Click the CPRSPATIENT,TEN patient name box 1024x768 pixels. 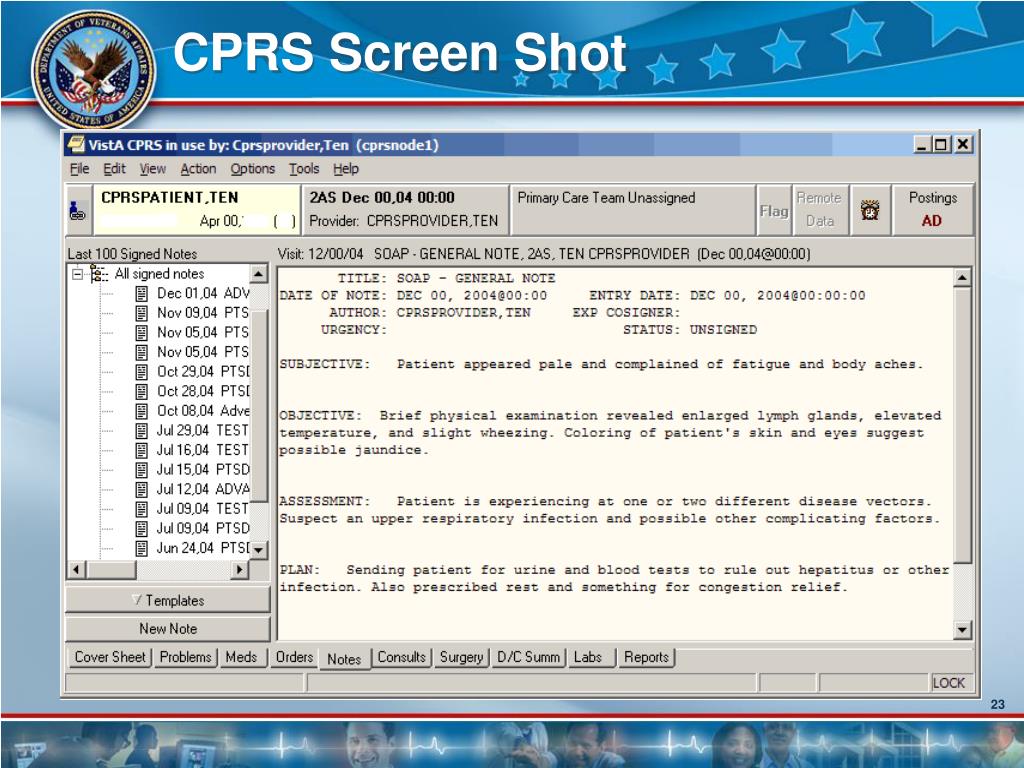tap(196, 210)
